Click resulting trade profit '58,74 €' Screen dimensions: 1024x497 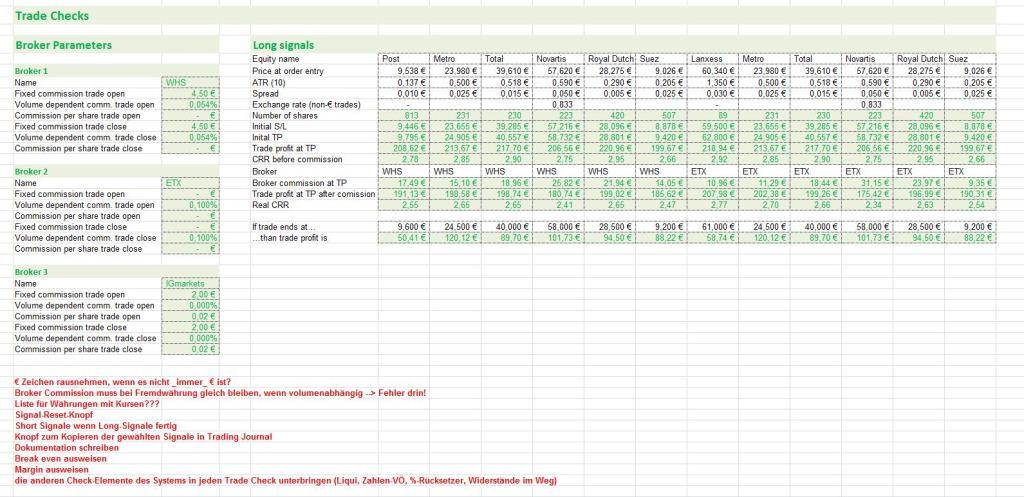[713, 238]
